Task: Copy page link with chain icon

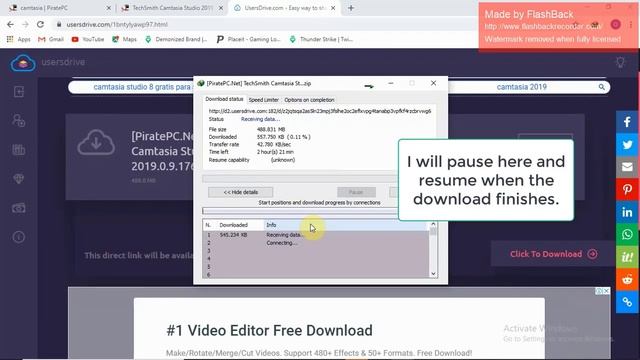Action: (627, 302)
